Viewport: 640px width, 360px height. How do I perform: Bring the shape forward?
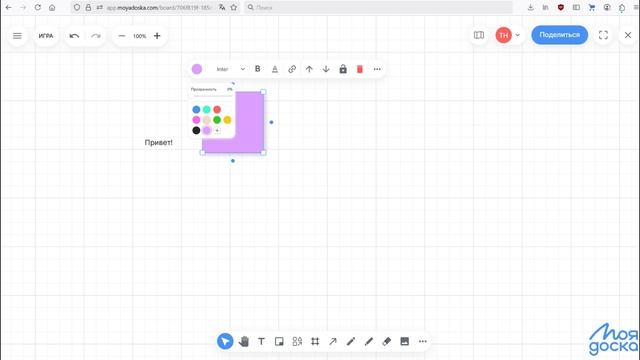(x=309, y=69)
